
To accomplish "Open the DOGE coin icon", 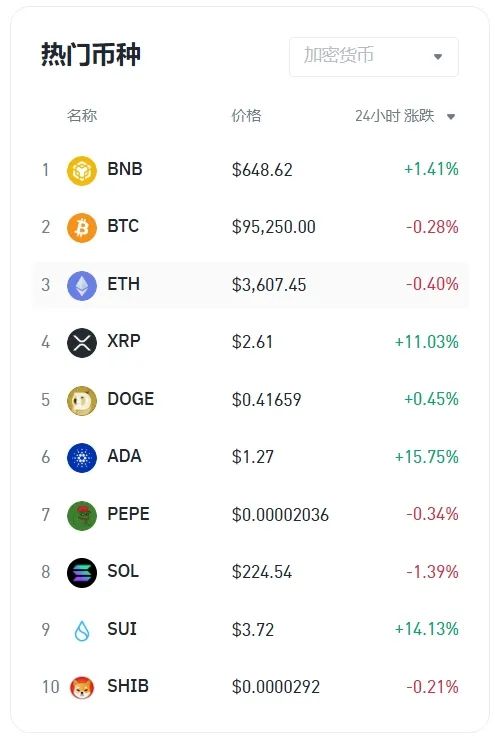I will coord(82,401).
